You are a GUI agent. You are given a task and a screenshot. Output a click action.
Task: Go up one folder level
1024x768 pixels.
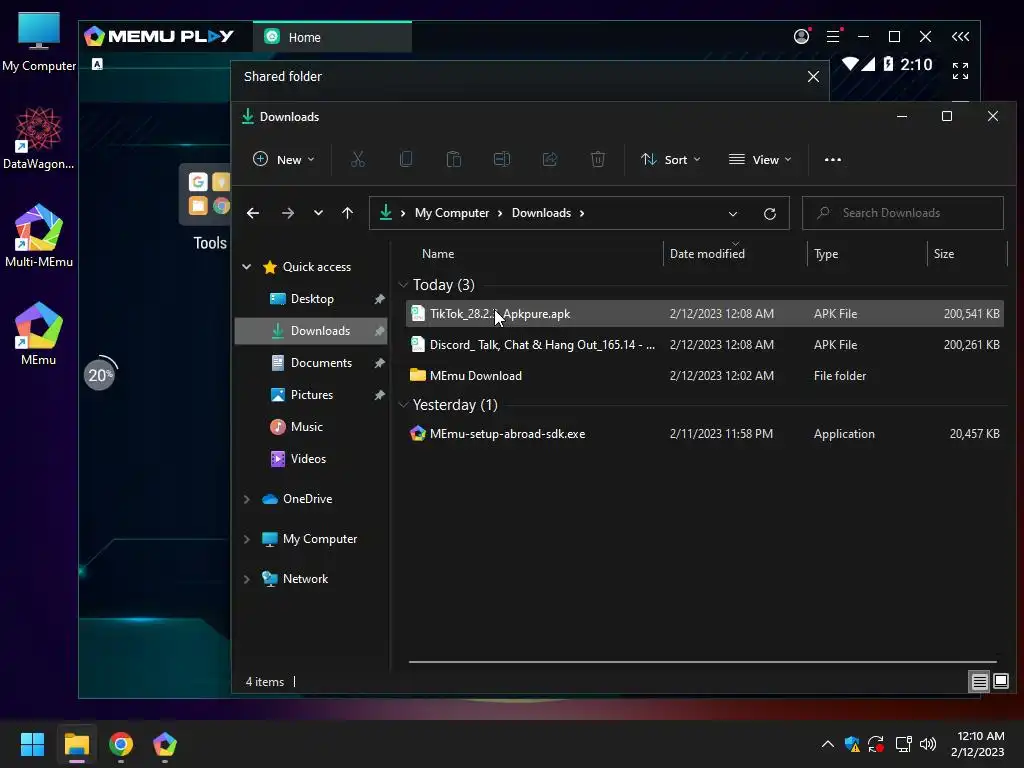[347, 213]
